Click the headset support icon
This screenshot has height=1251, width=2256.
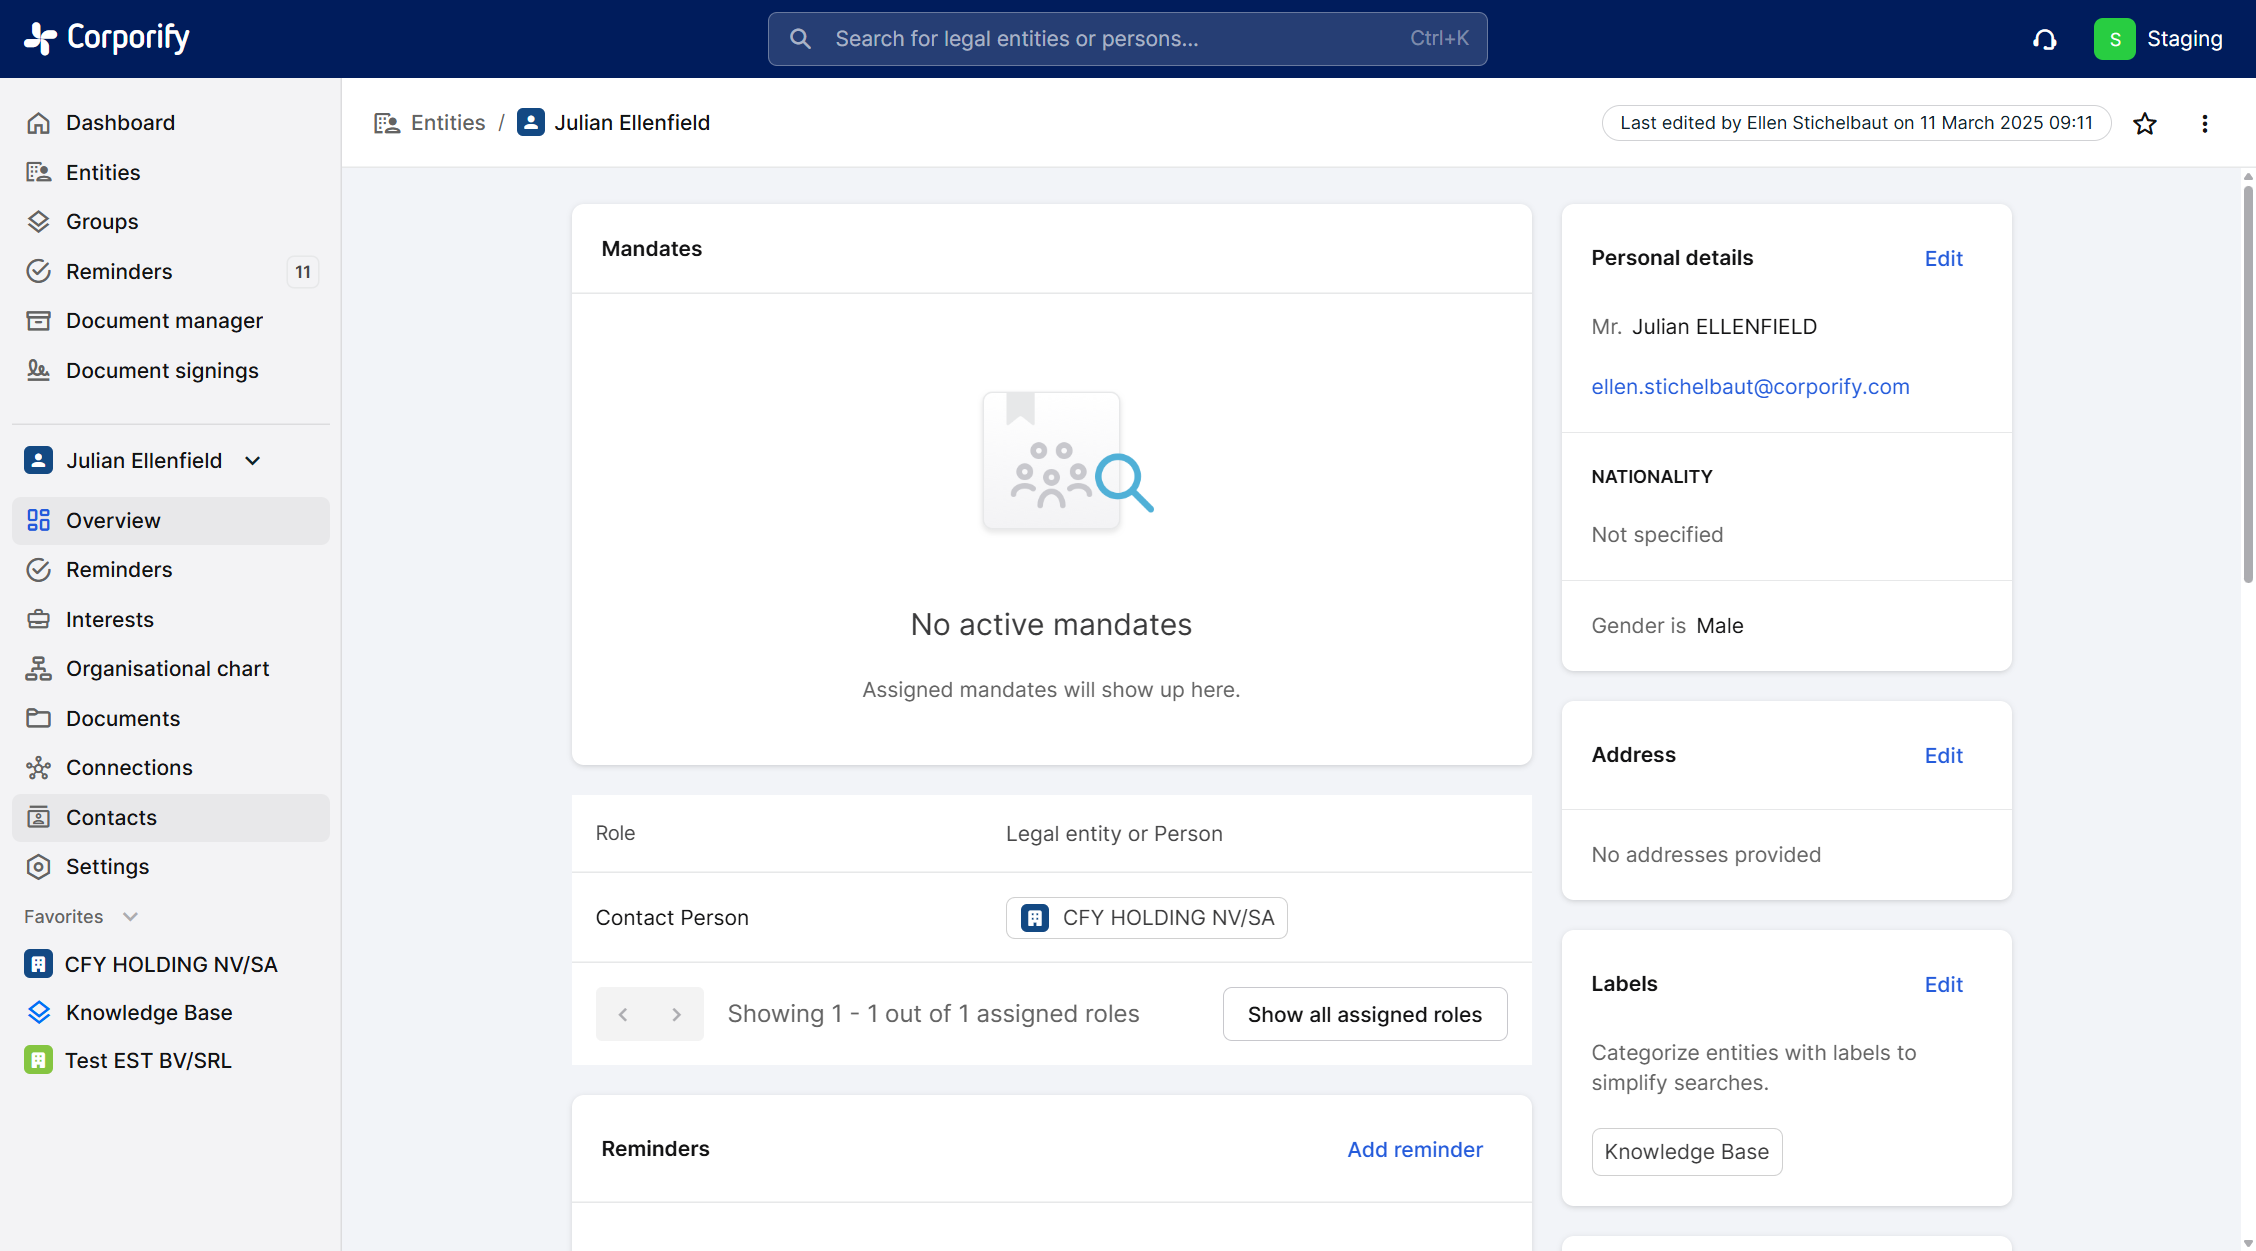[x=2044, y=39]
